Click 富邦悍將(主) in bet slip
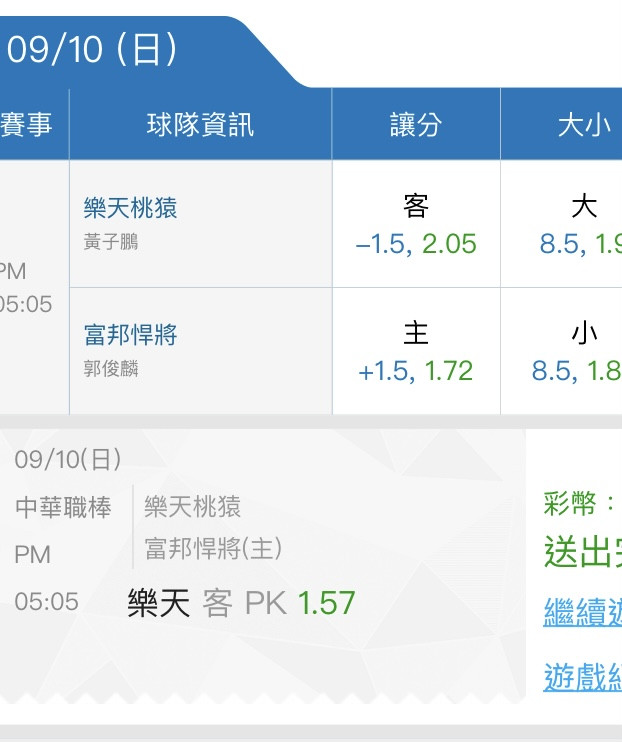The height and width of the screenshot is (742, 622). 213,548
